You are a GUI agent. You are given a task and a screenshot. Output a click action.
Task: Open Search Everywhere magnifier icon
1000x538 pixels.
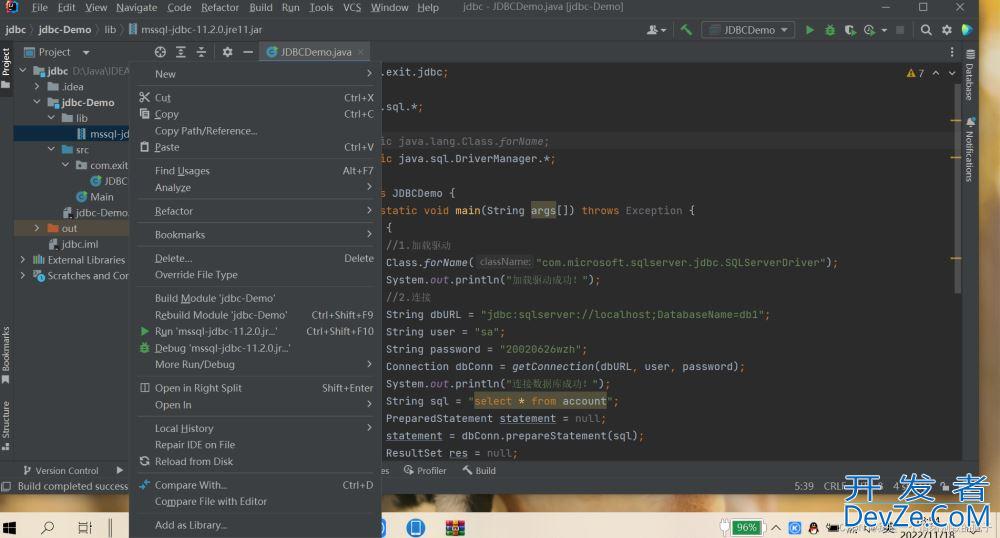[x=926, y=29]
